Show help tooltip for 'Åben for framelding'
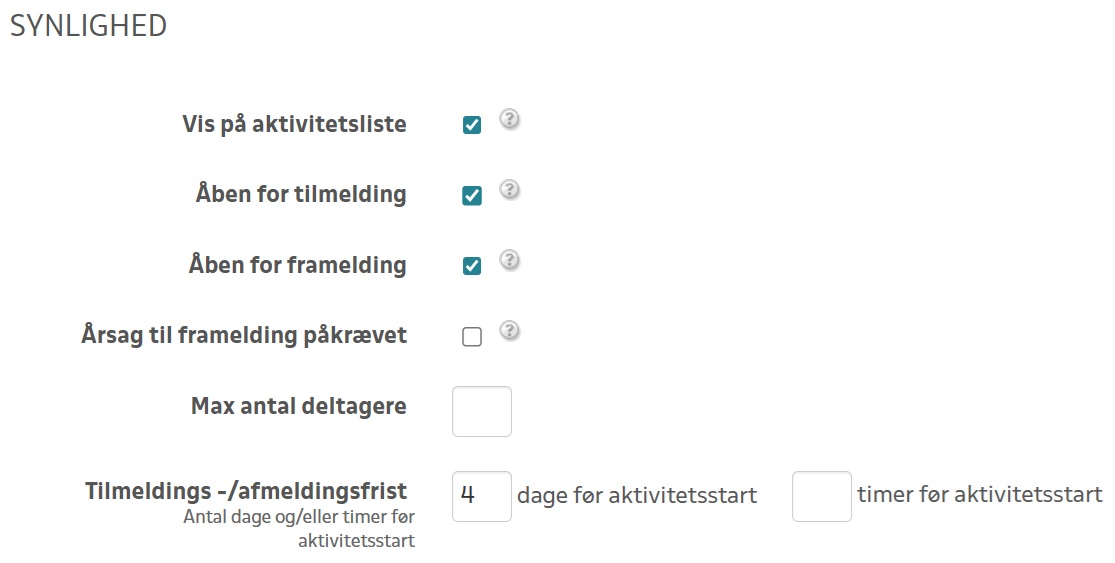This screenshot has width=1115, height=563. (509, 260)
